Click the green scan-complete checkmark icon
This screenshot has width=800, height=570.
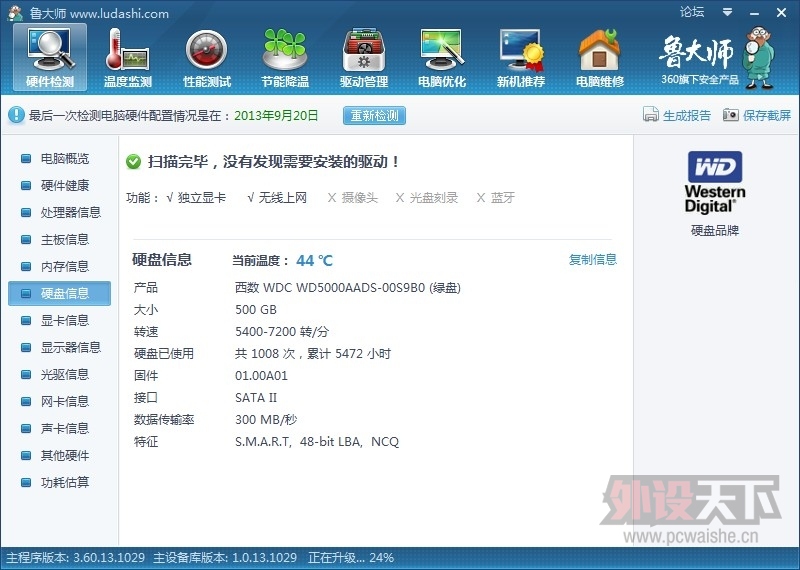pos(134,162)
